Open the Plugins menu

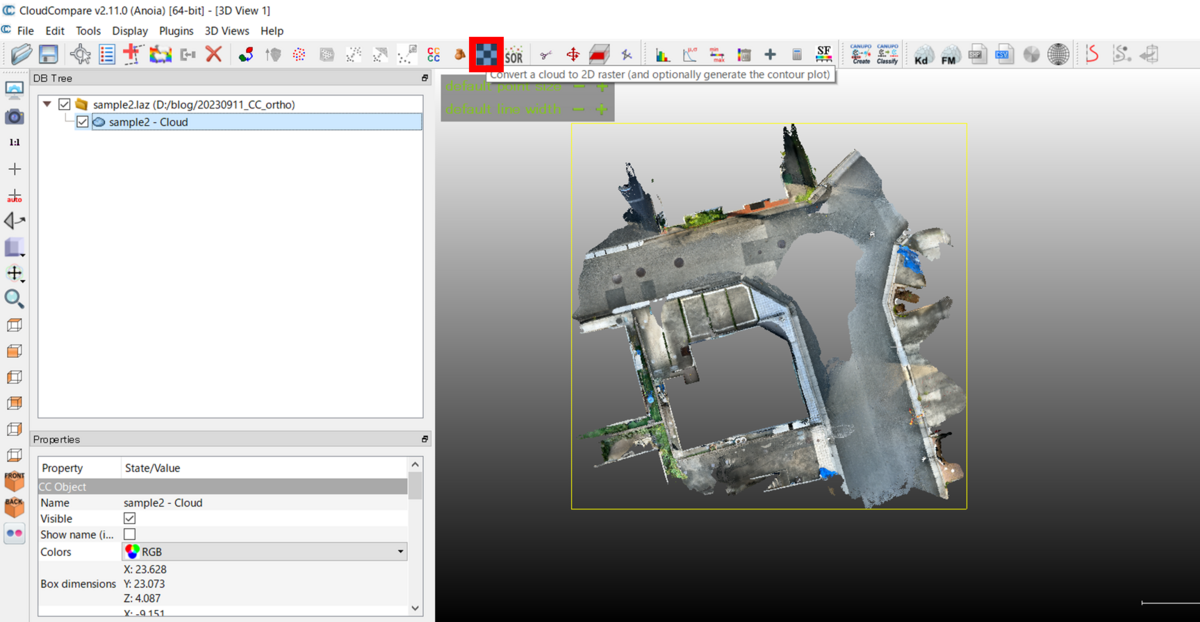coord(176,31)
